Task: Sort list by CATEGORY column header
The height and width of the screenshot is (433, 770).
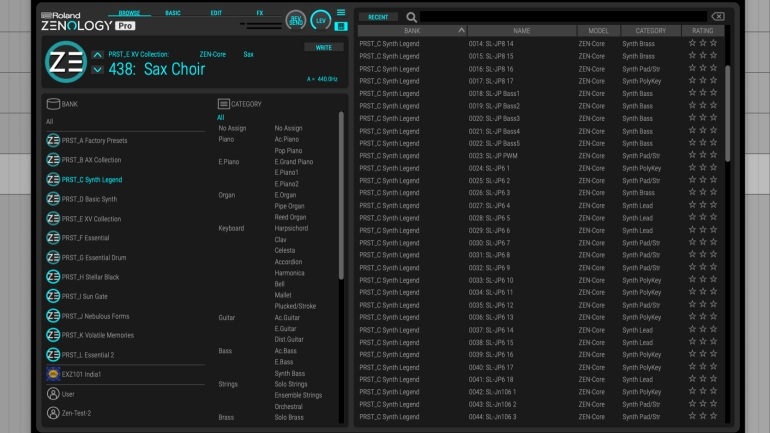Action: (651, 30)
